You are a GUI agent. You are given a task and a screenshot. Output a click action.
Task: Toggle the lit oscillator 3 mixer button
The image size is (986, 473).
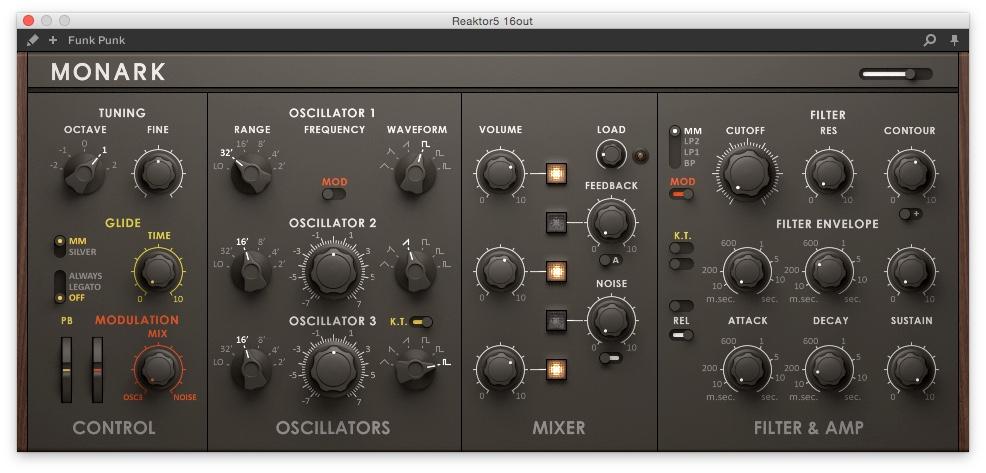(557, 369)
